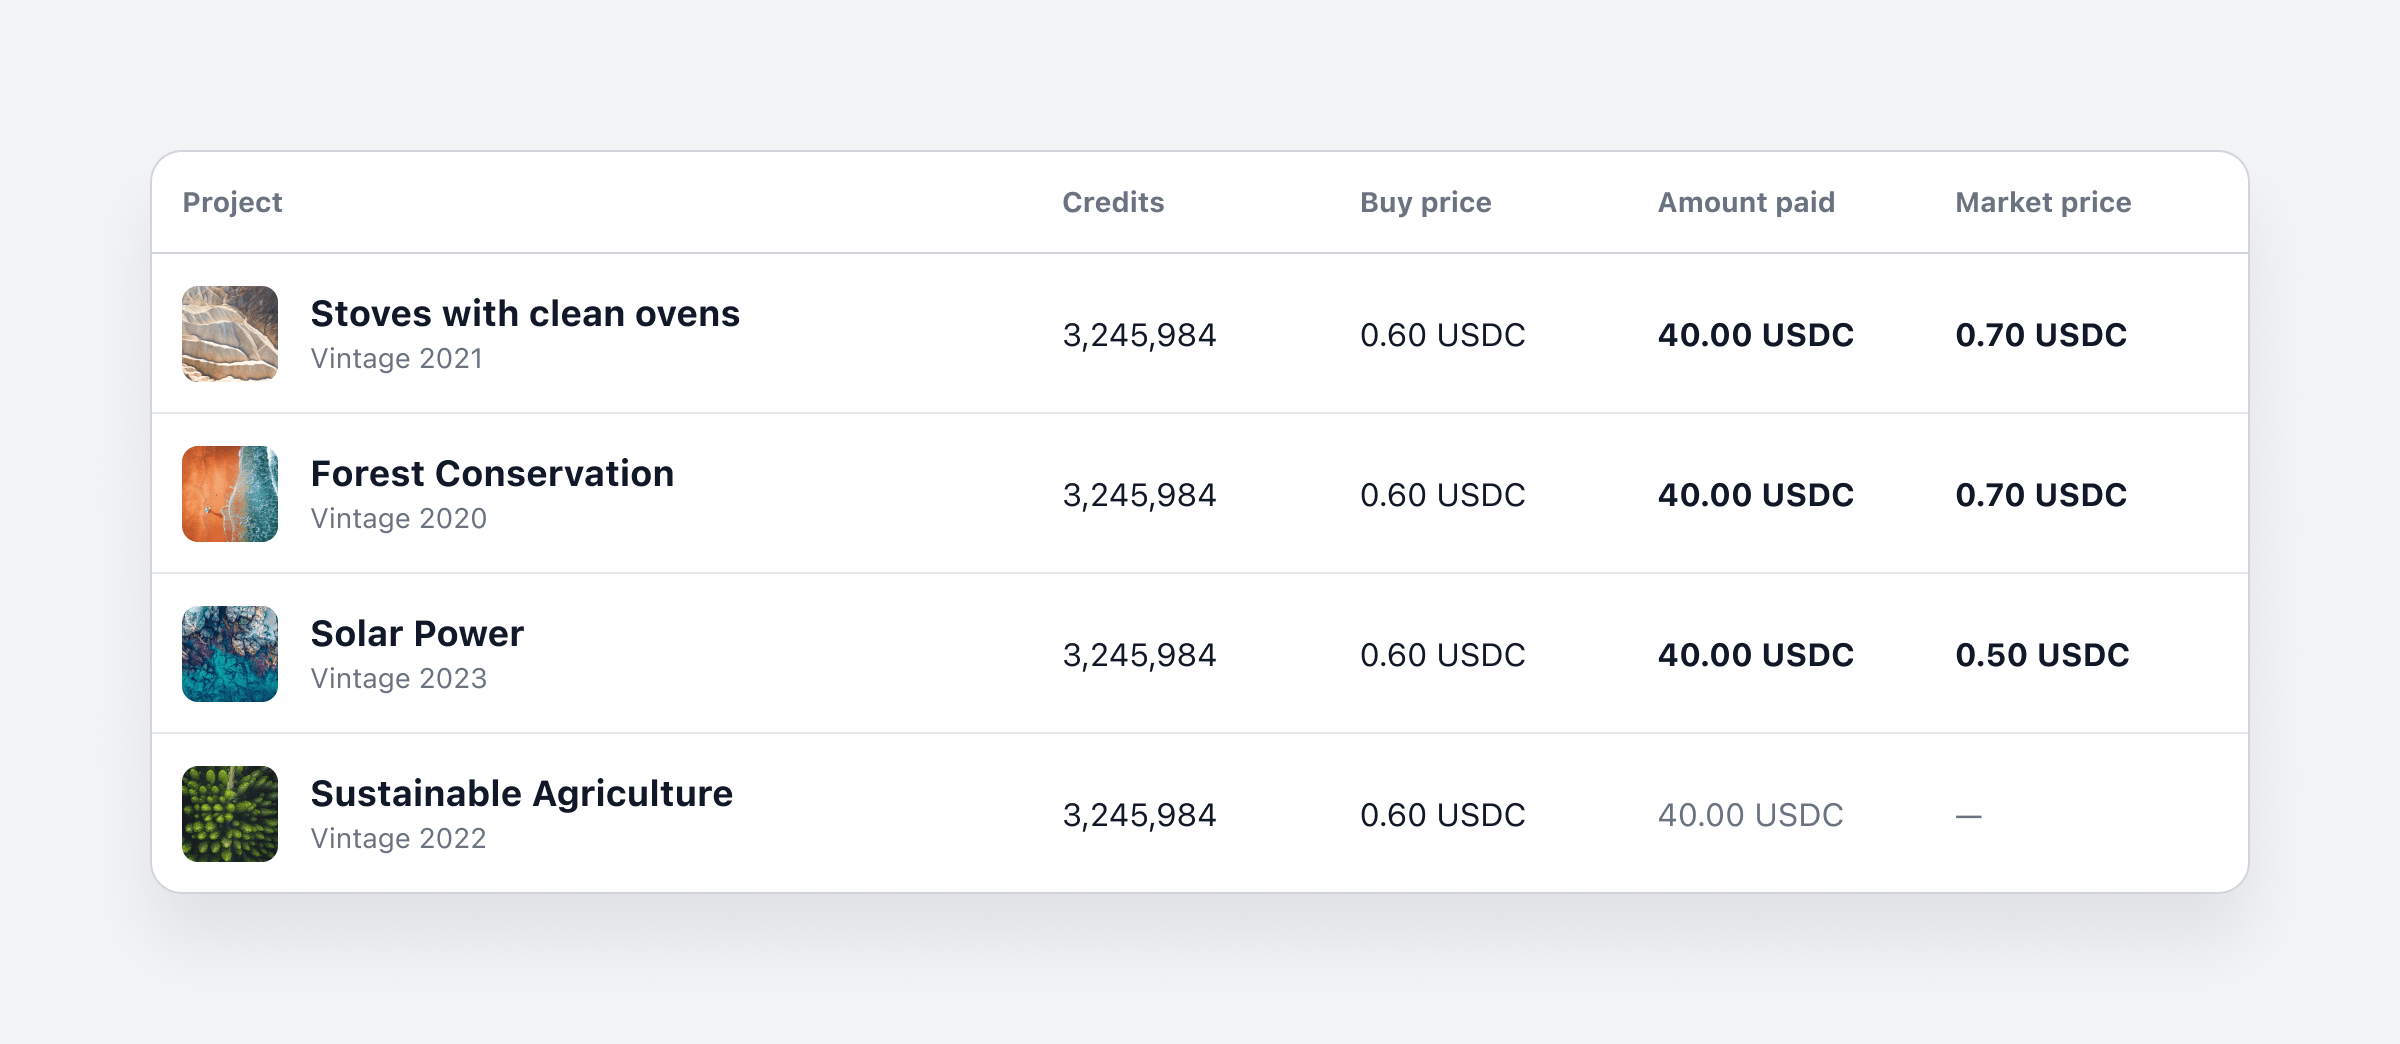Sort table by Credits column header
This screenshot has height=1044, width=2400.
tap(1113, 202)
